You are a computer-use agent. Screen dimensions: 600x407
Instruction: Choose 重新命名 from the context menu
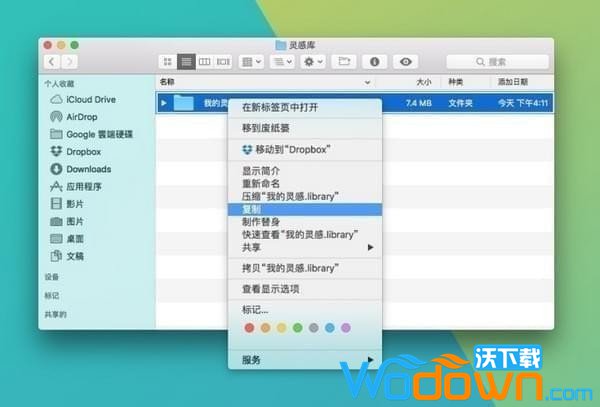coord(305,184)
